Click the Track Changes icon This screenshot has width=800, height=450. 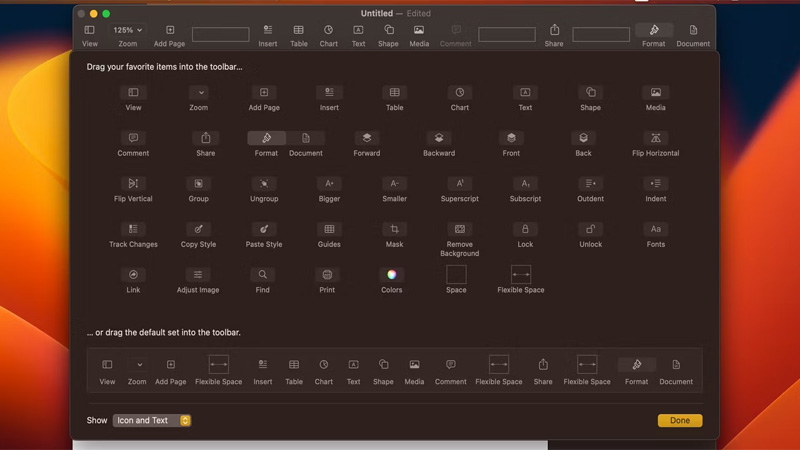[x=133, y=229]
